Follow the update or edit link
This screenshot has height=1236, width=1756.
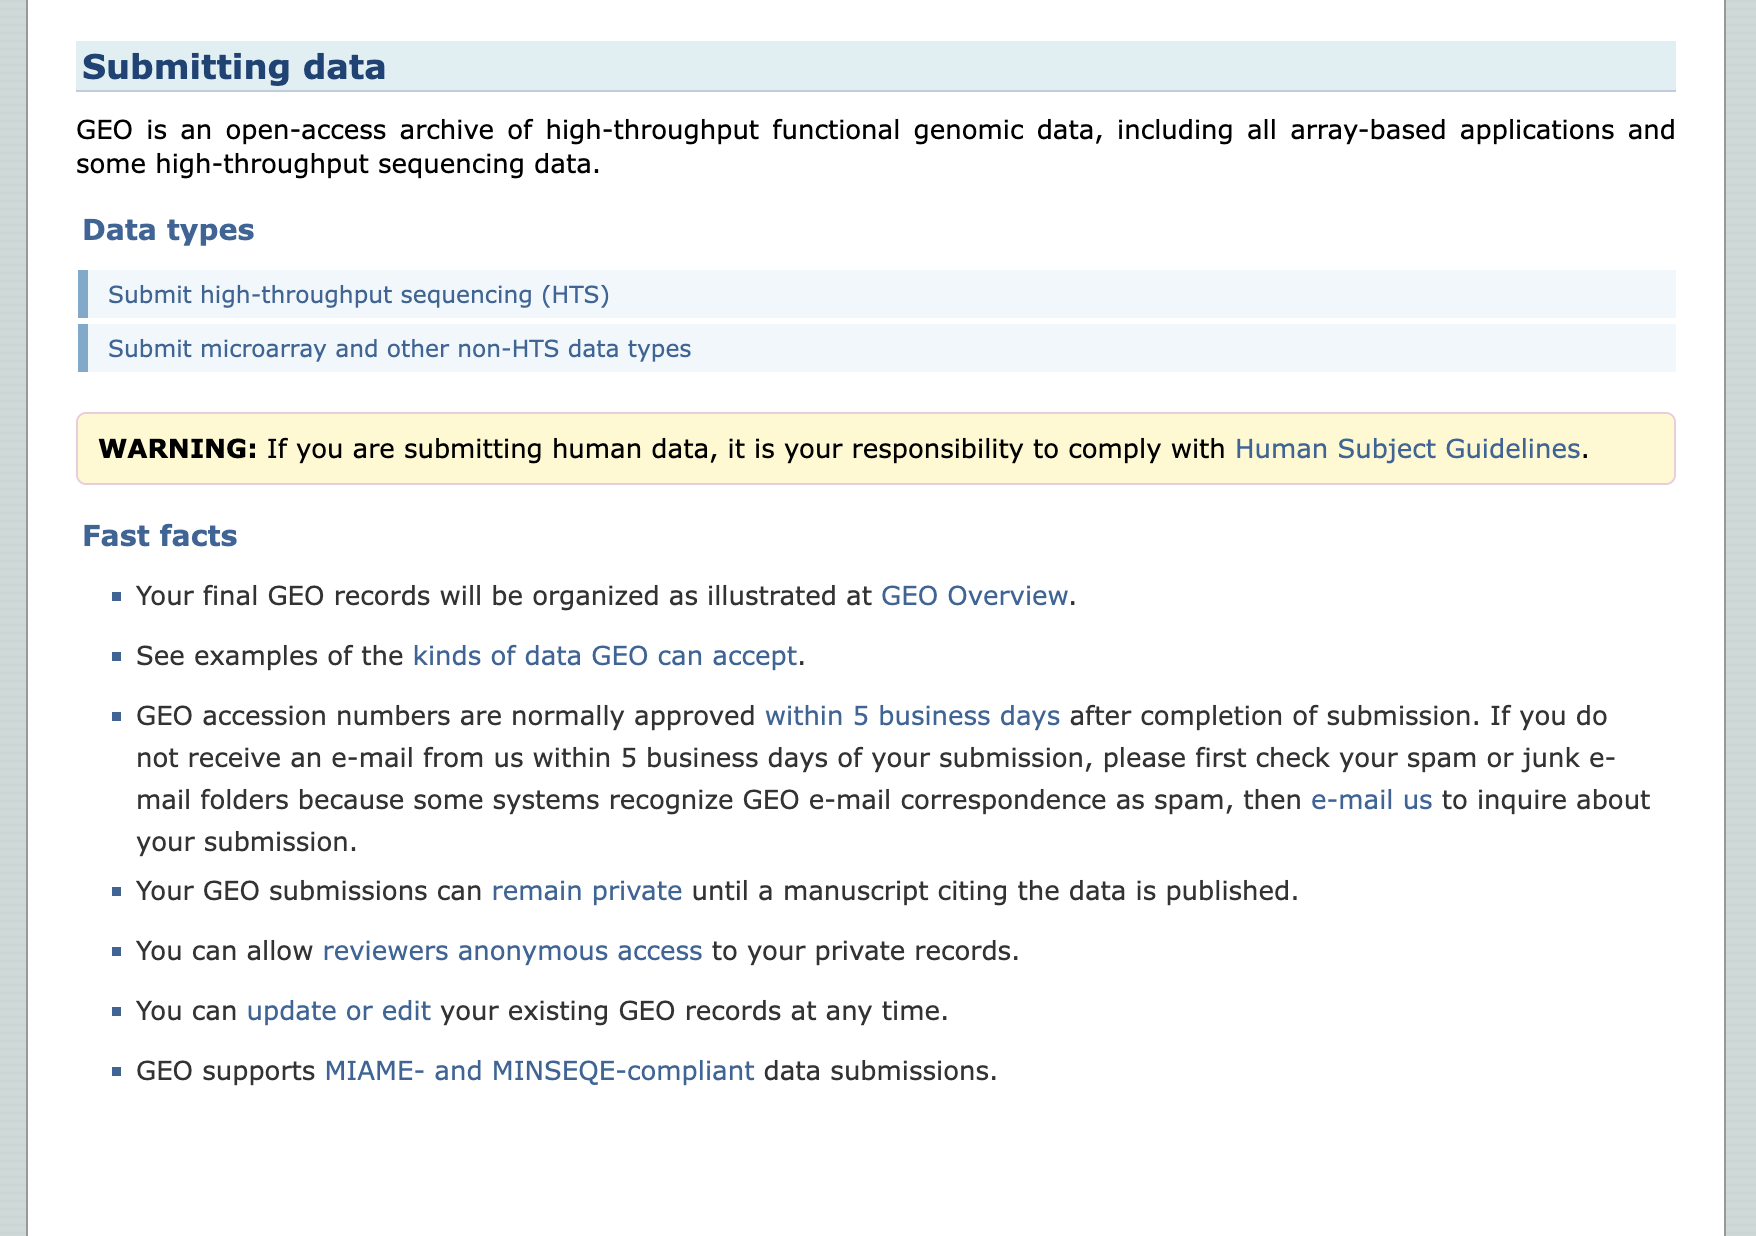[339, 1010]
